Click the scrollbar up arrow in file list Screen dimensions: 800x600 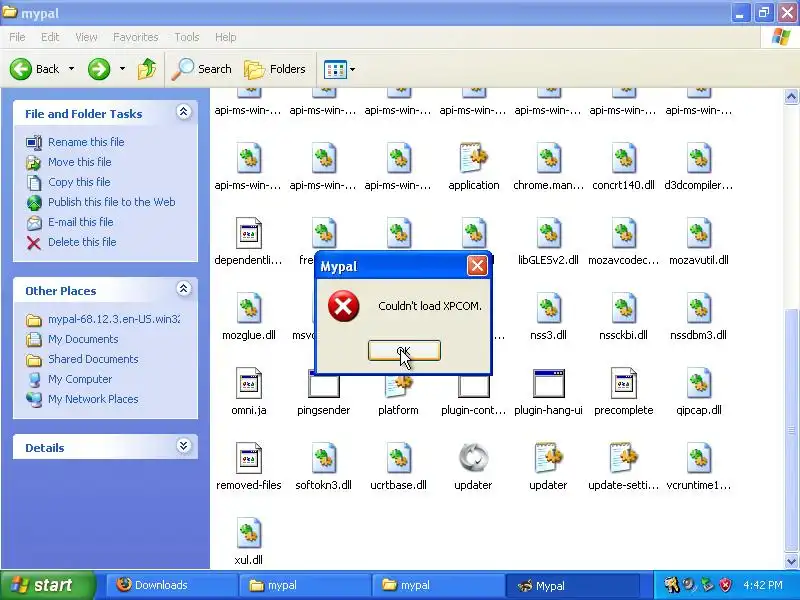pyautogui.click(x=791, y=96)
